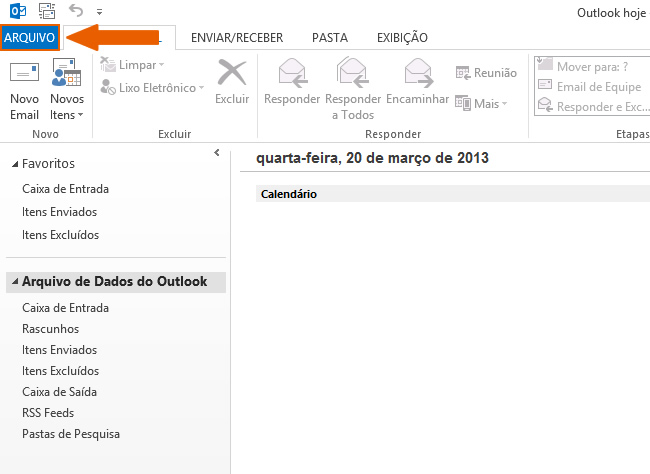Minimize the folder pane with the chevron

(217, 152)
